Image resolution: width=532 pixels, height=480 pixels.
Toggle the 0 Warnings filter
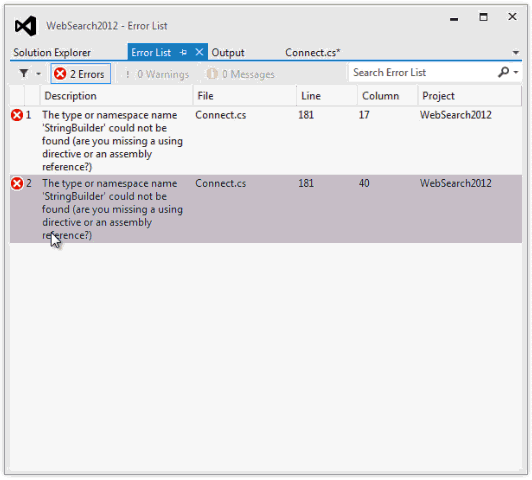tap(157, 74)
